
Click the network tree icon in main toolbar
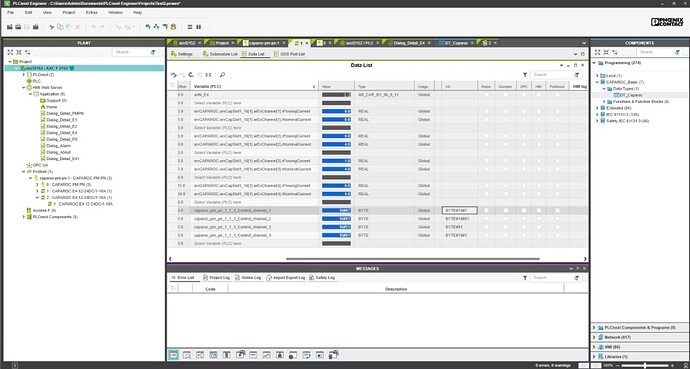tap(156, 27)
